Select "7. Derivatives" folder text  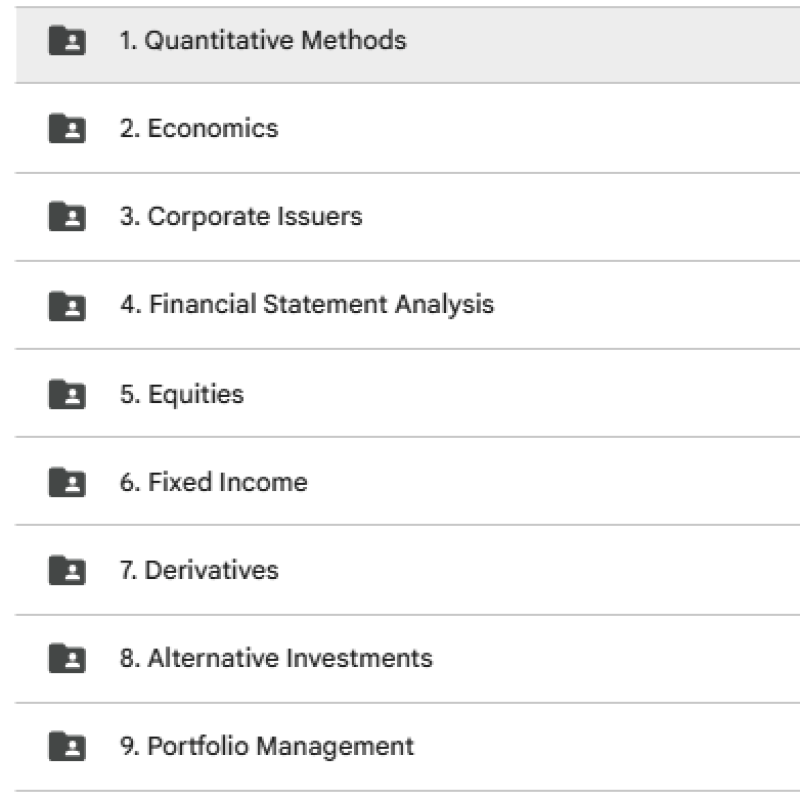point(199,570)
